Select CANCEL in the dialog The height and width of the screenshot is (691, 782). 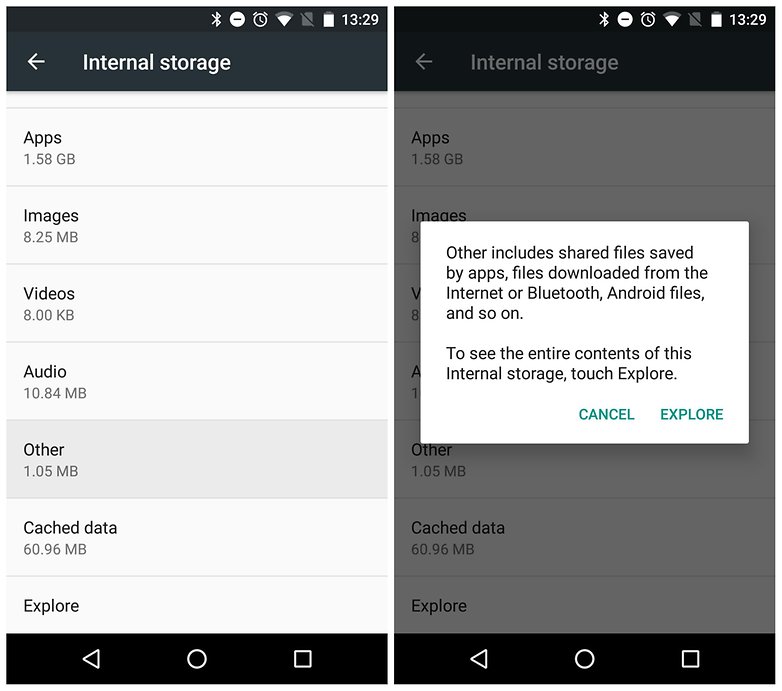(x=606, y=414)
